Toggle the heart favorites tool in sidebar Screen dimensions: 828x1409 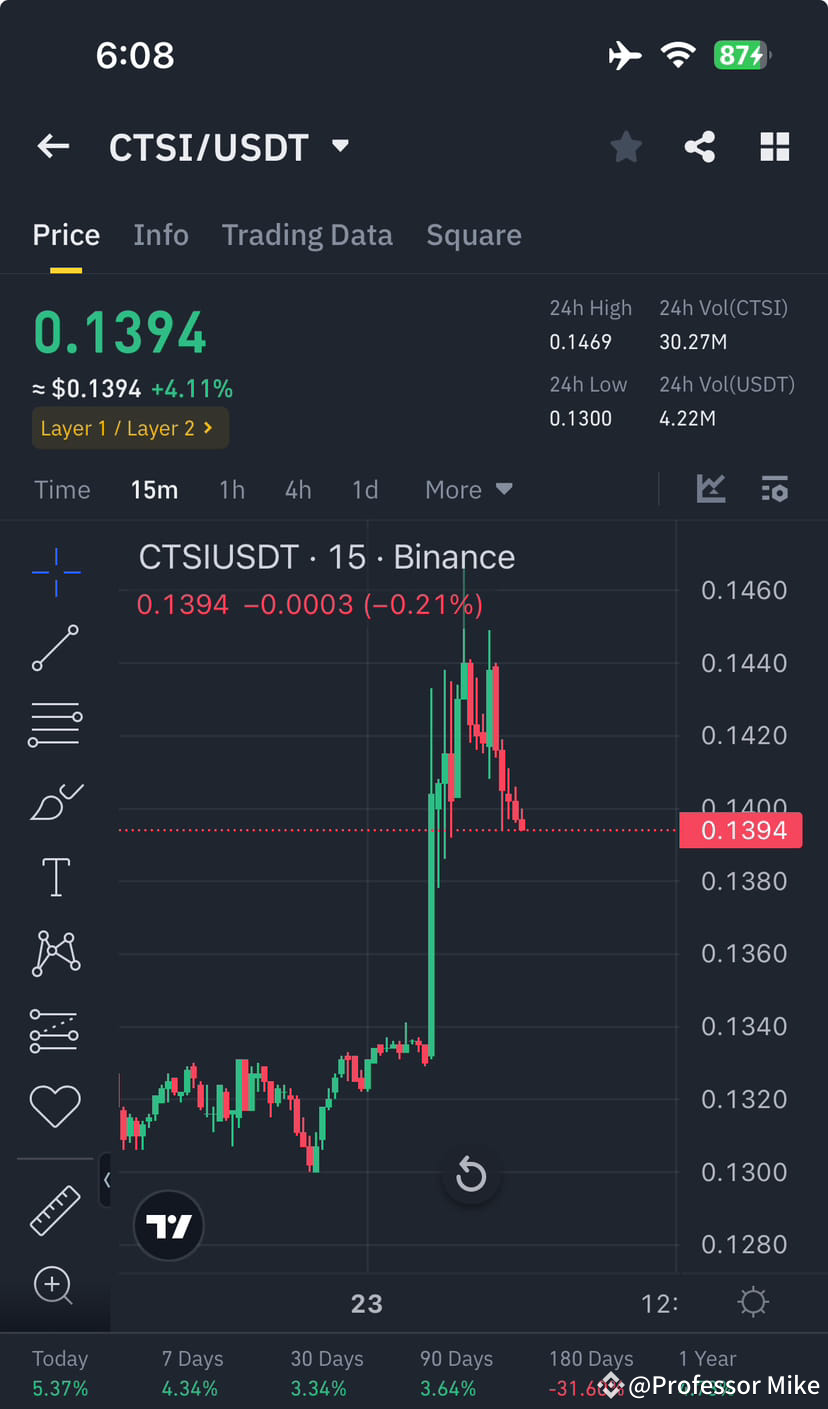coord(55,1105)
